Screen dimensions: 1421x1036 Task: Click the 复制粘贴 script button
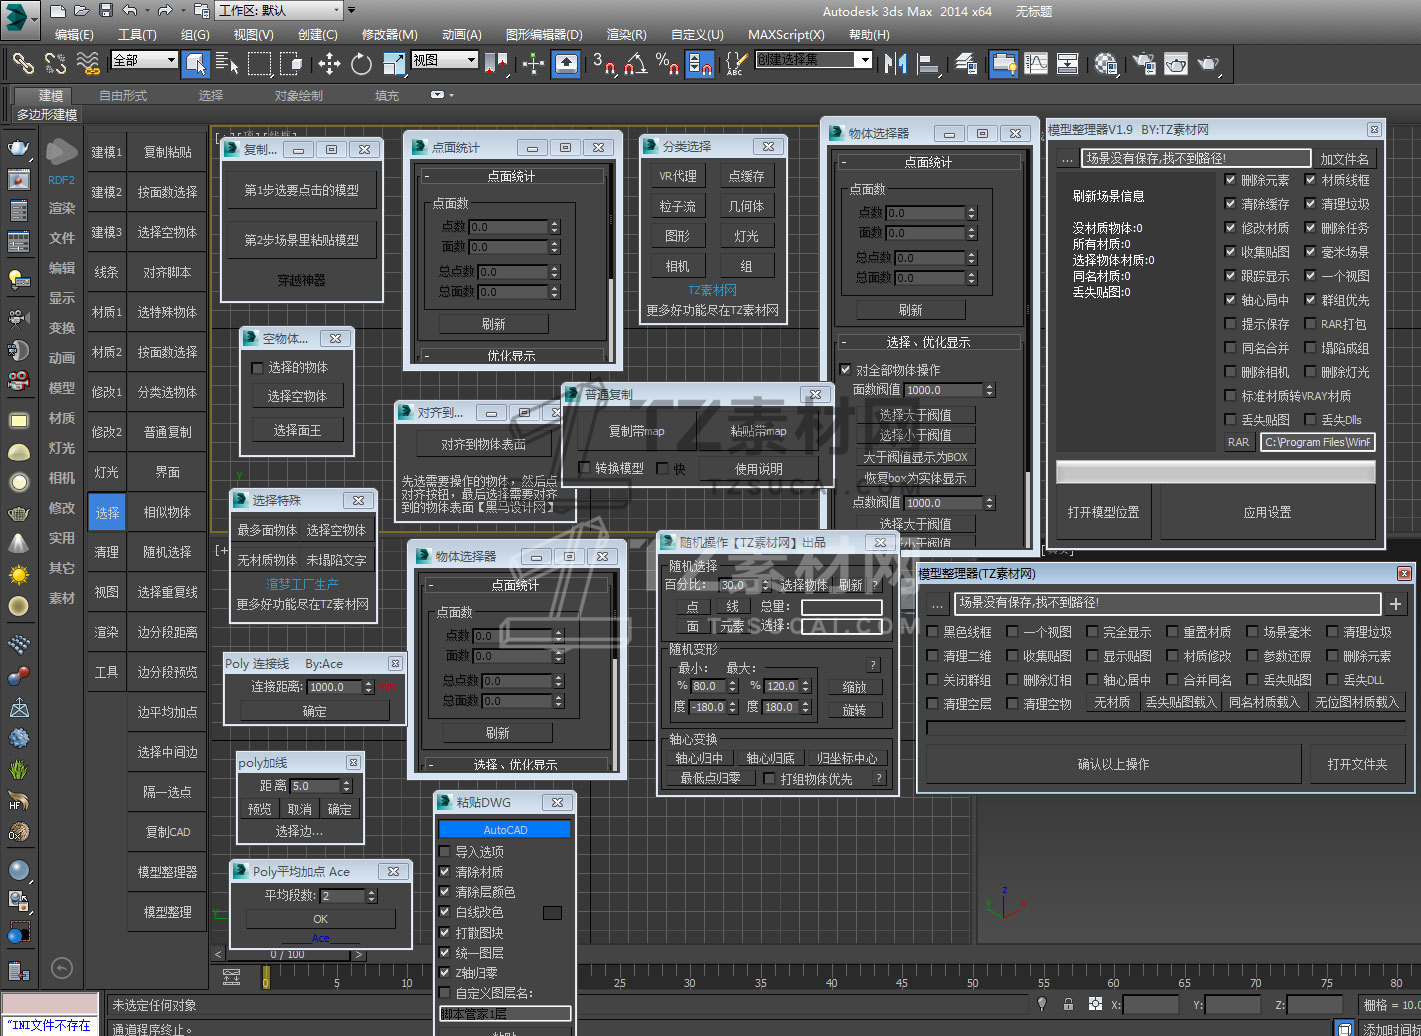click(x=167, y=152)
